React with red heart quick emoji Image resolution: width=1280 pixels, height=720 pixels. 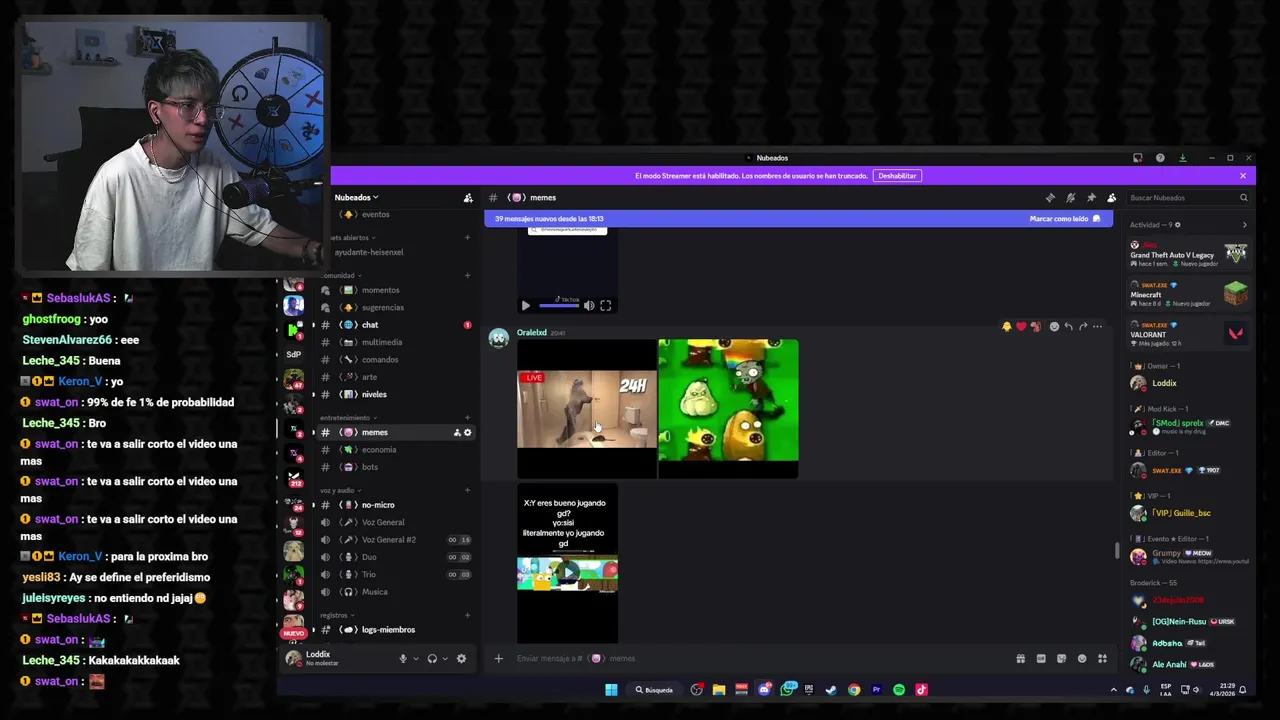pyautogui.click(x=1021, y=327)
